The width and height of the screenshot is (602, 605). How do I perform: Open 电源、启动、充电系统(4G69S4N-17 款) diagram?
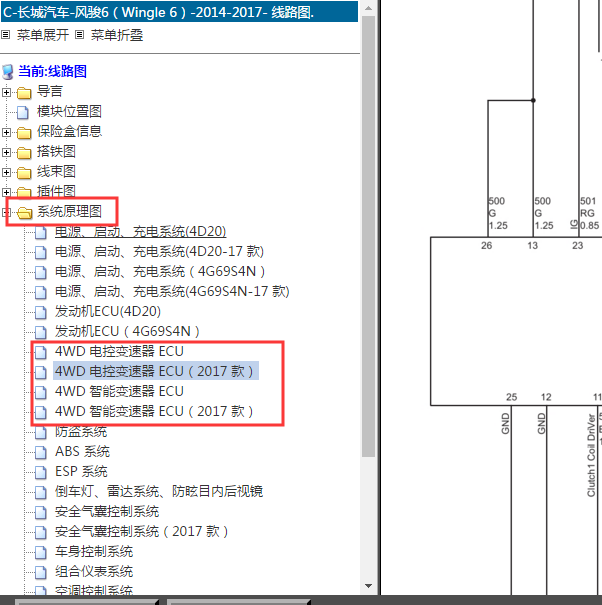172,292
